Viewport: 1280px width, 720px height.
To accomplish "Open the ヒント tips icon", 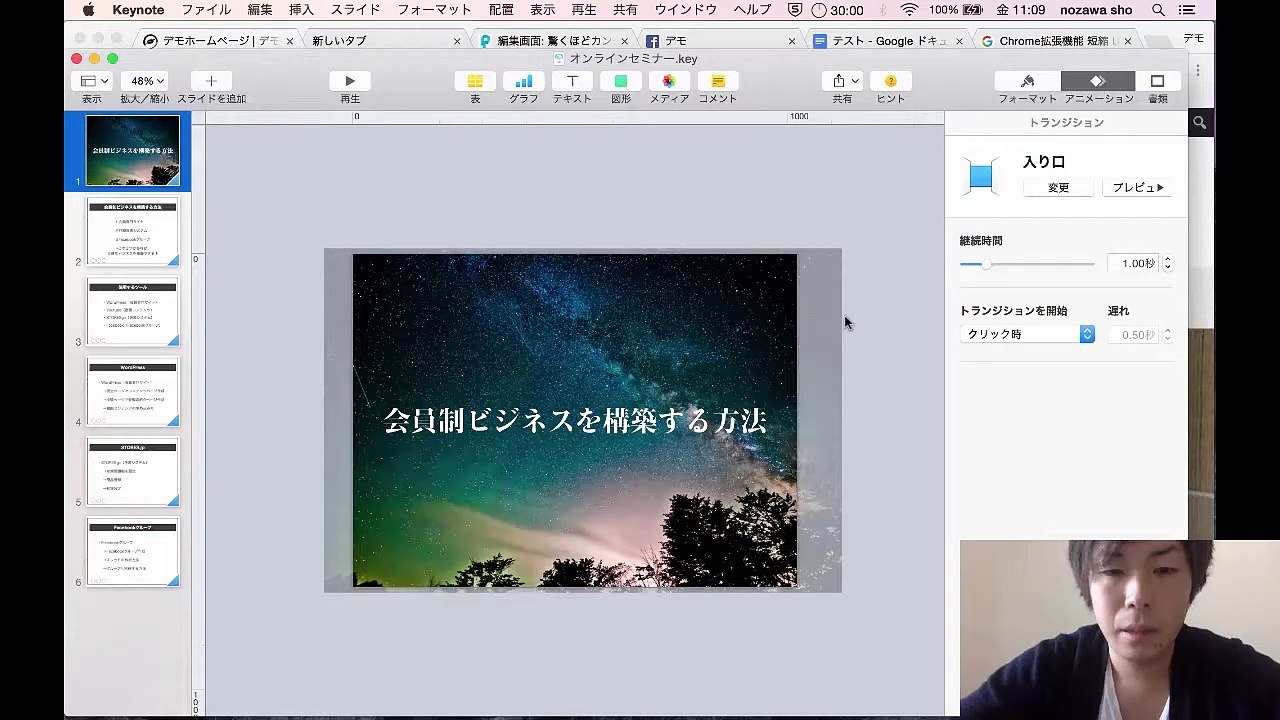I will click(891, 81).
